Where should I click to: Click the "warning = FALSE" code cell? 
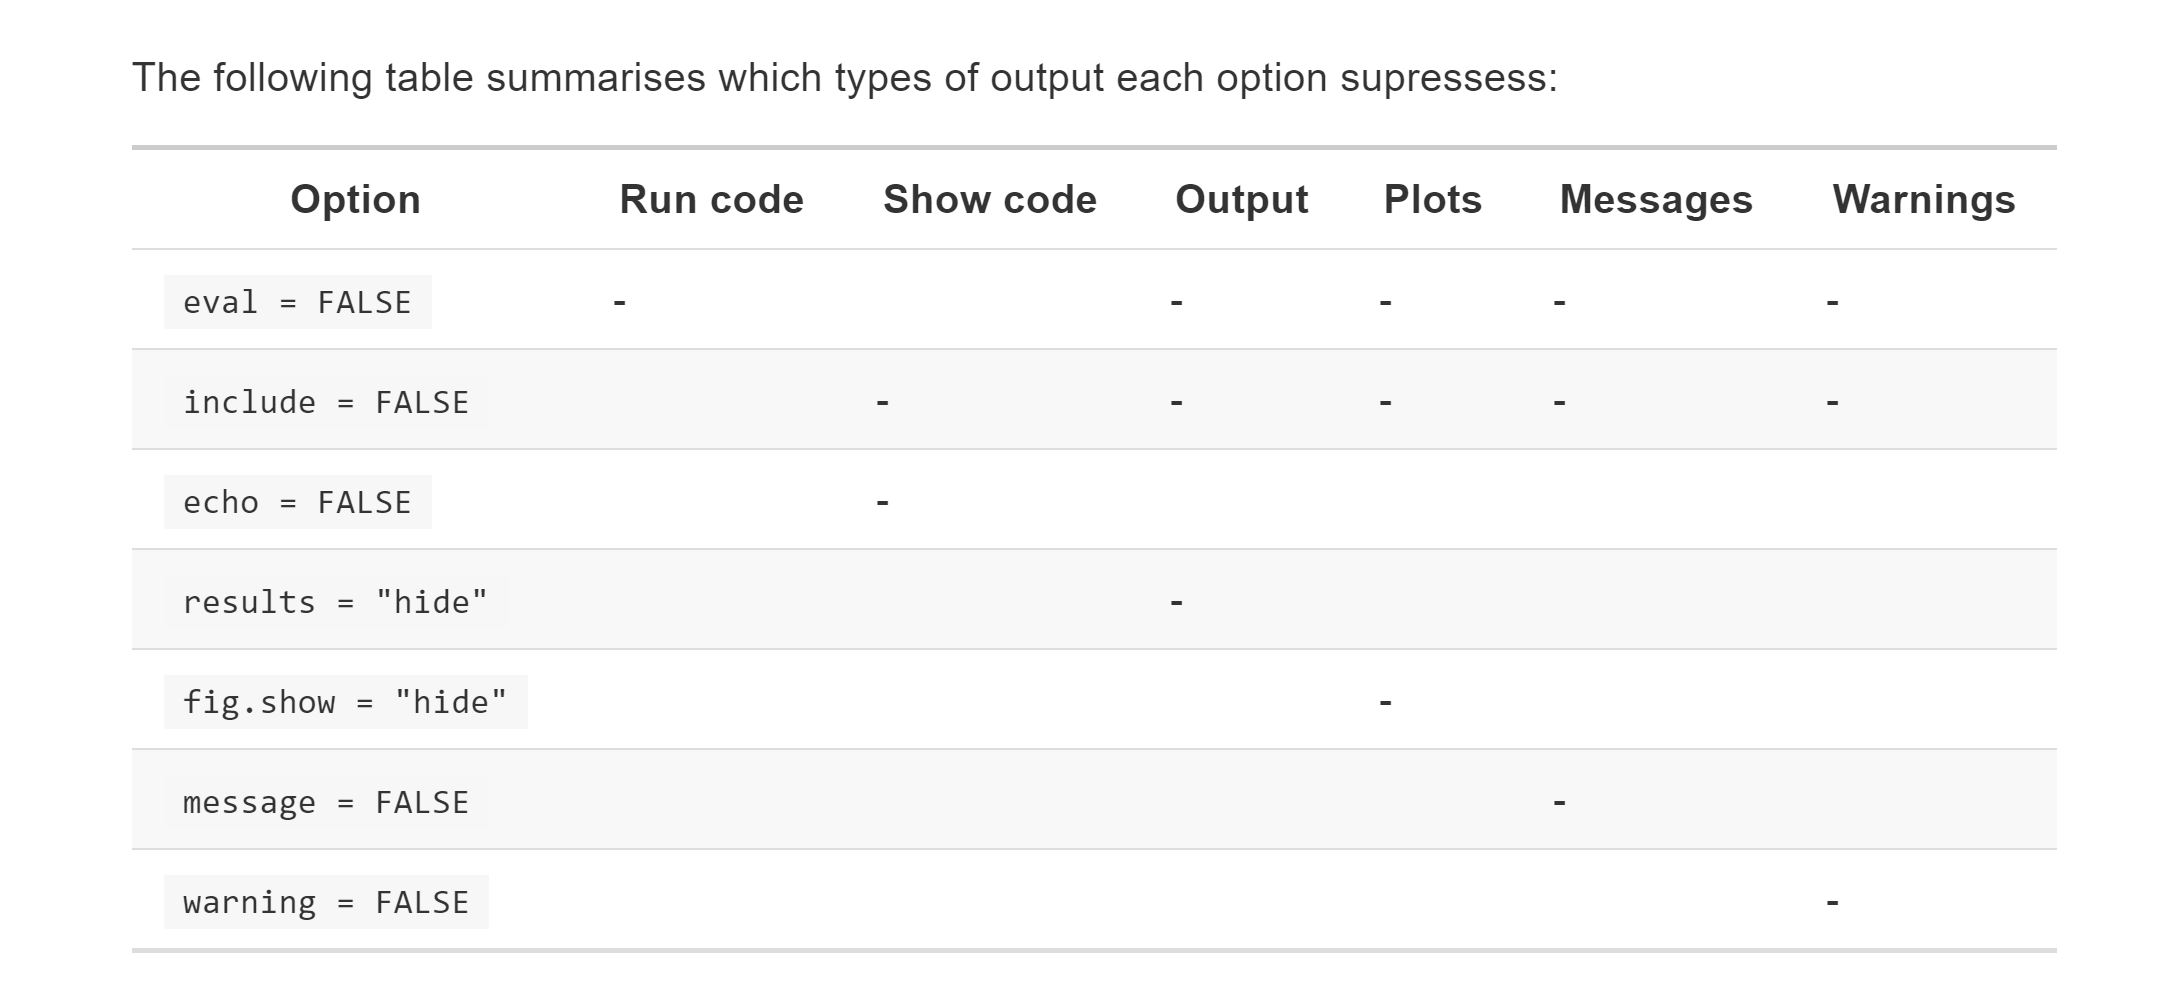326,902
